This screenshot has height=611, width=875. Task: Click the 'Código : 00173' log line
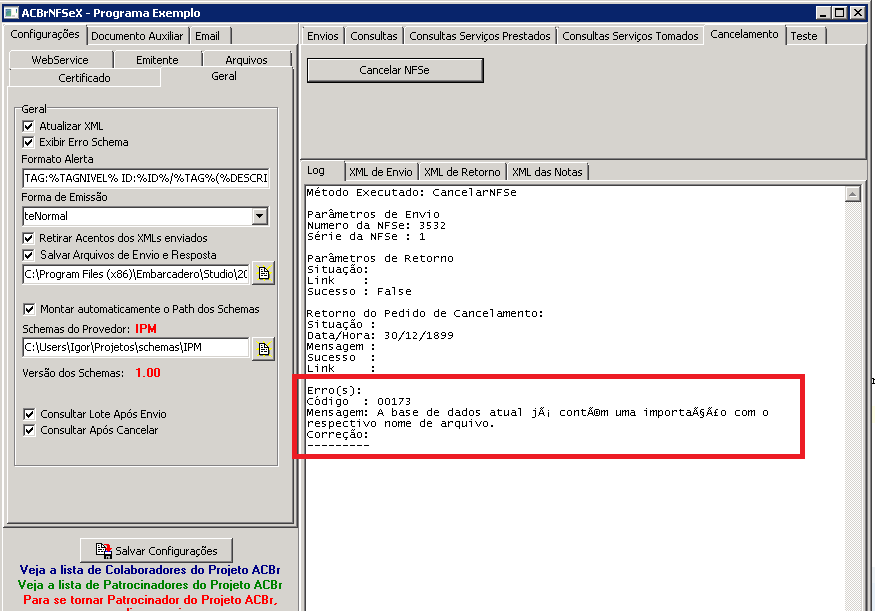(x=359, y=401)
